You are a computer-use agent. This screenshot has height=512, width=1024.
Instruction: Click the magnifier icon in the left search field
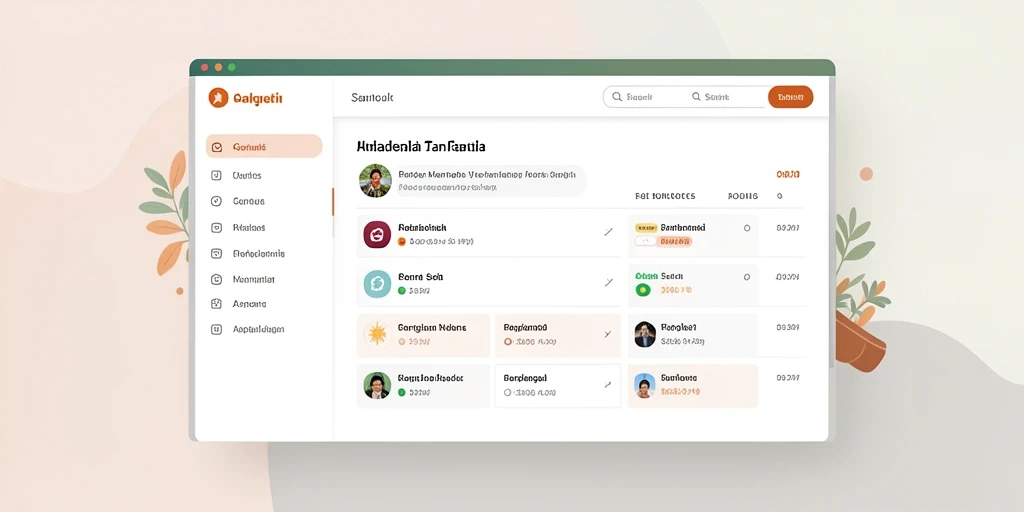coord(616,97)
